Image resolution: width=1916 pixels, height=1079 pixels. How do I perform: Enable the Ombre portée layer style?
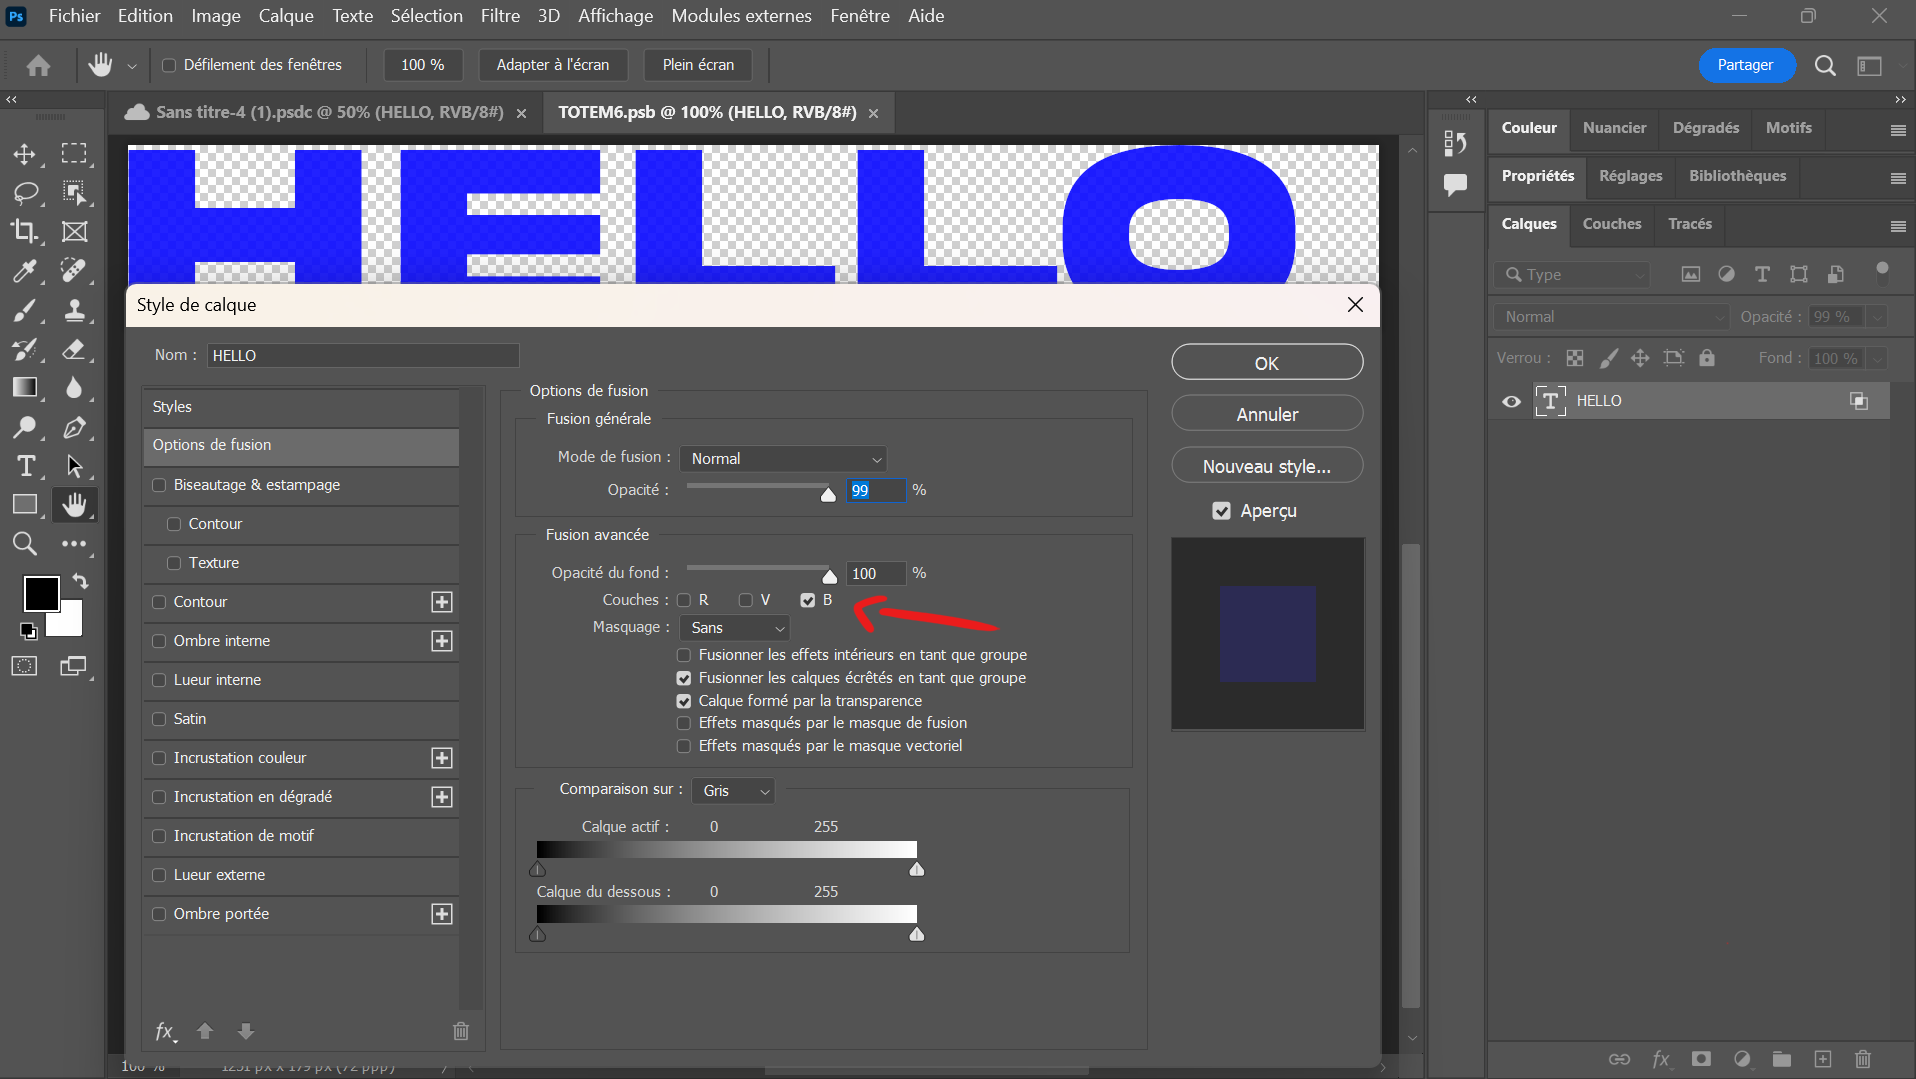tap(160, 913)
